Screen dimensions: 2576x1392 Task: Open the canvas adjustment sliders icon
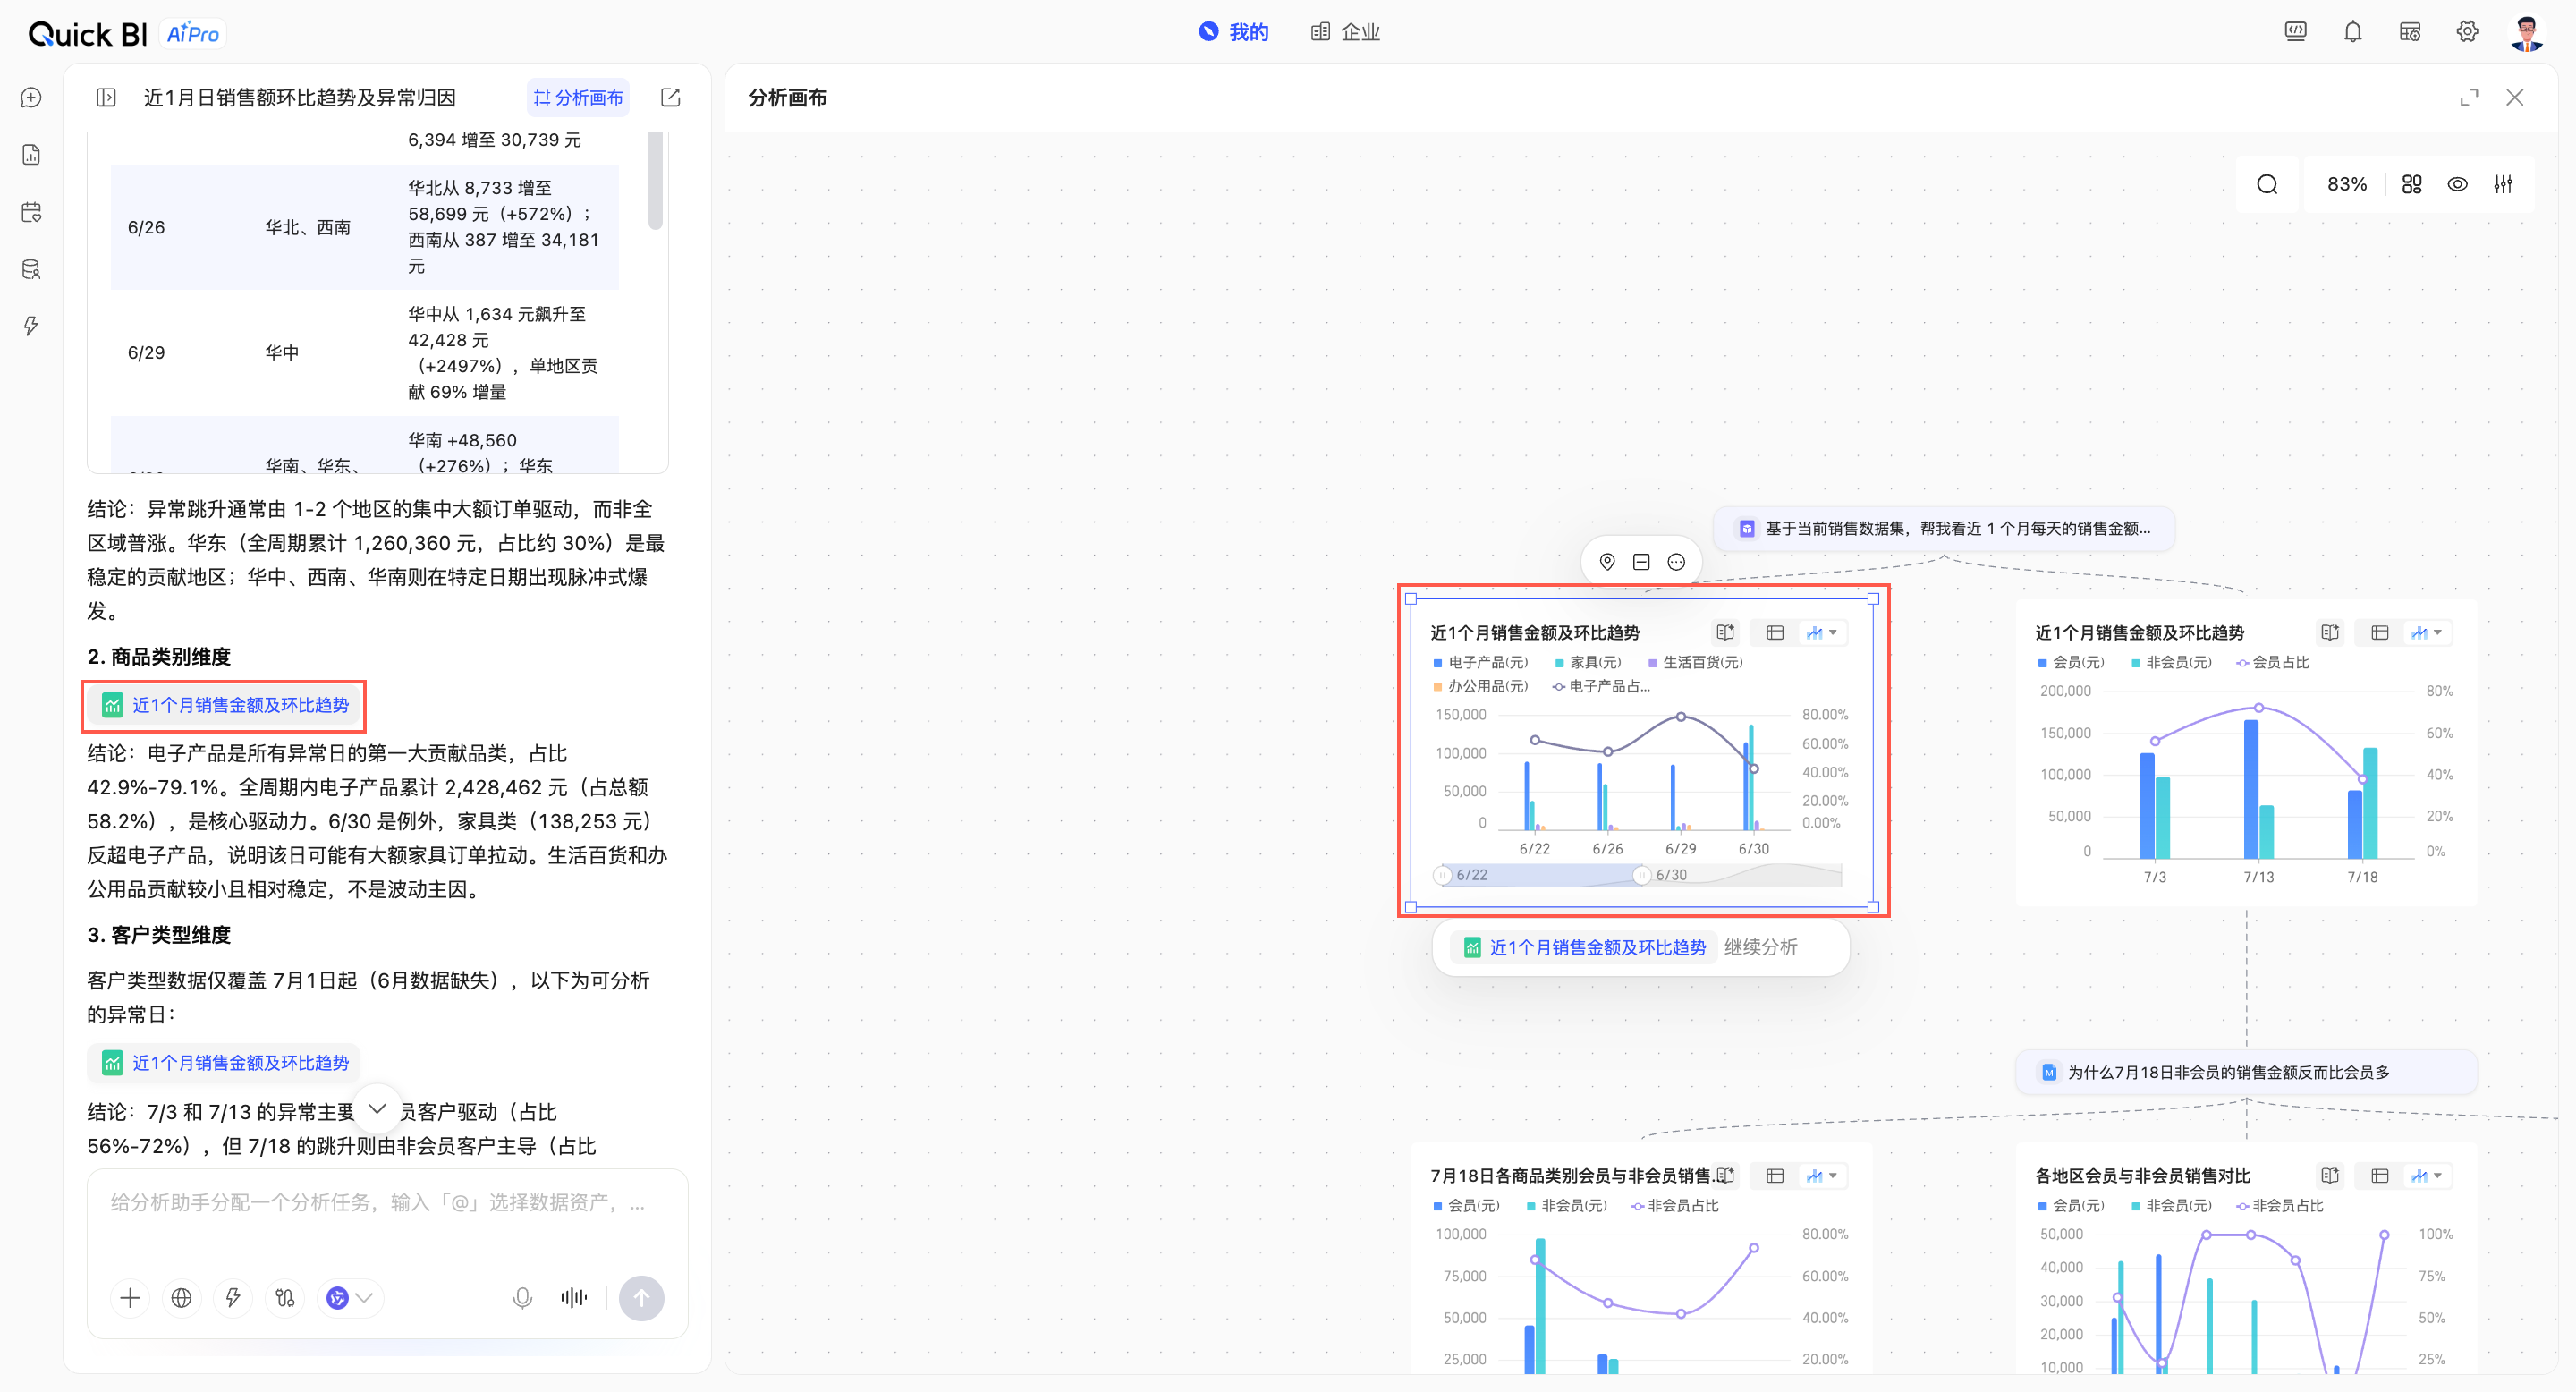2503,184
